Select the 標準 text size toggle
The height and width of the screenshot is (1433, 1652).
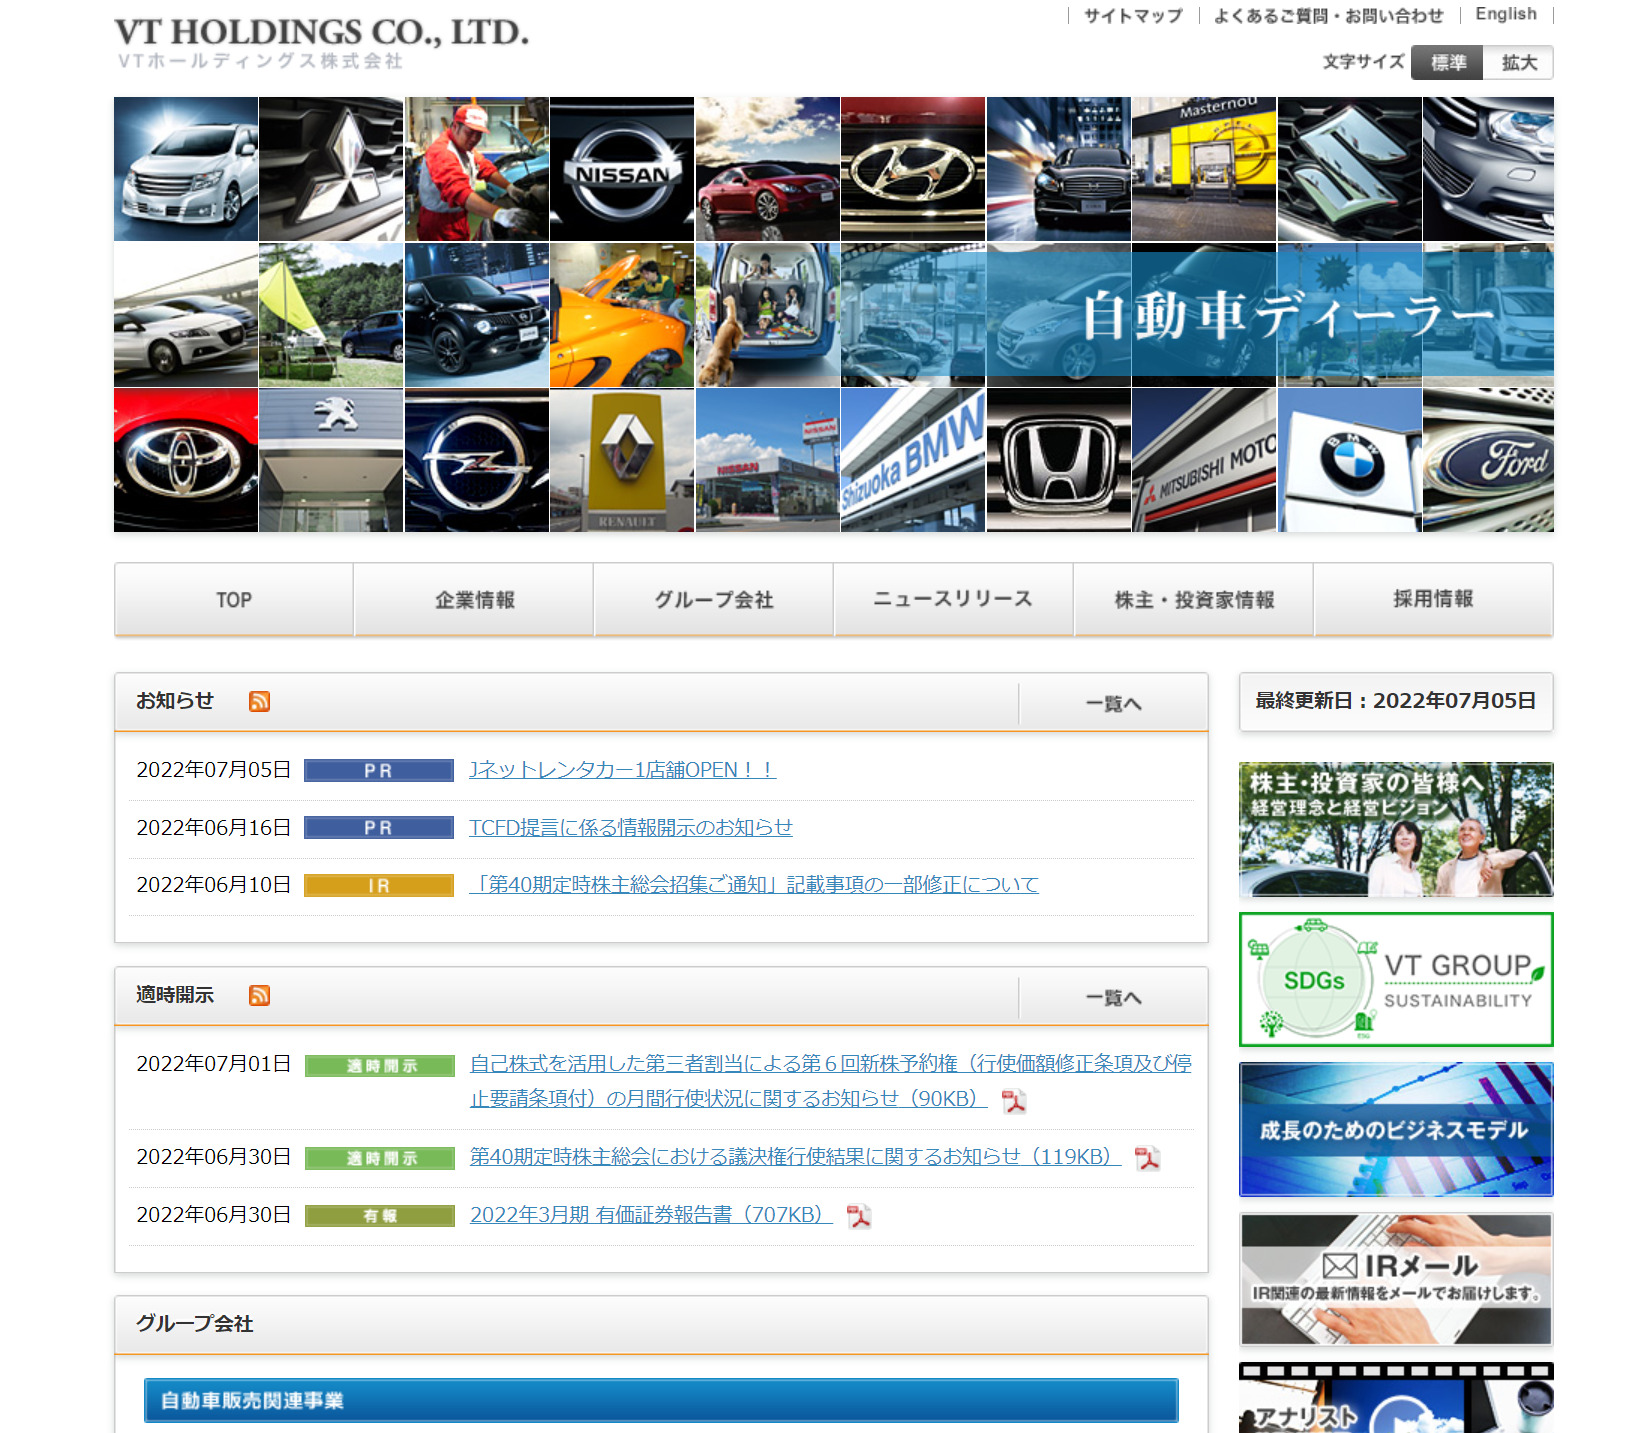coord(1447,62)
